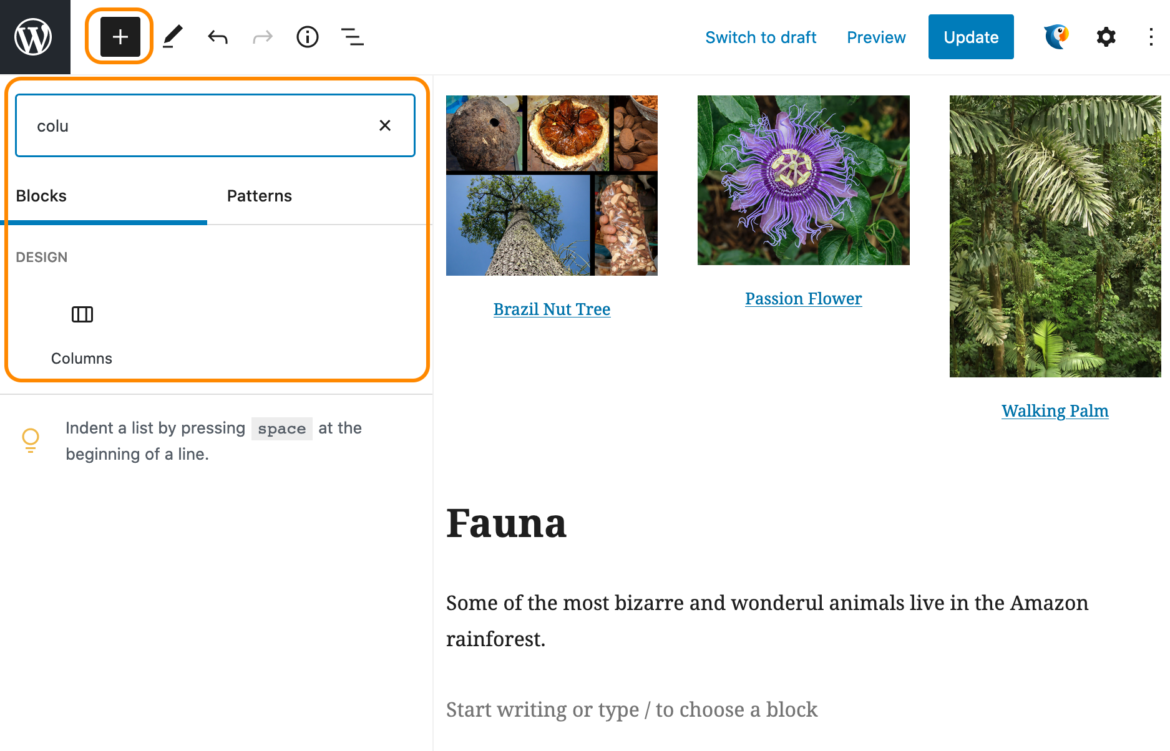Click the parrot avatar in the toolbar
Screen dimensions: 1170x751
point(1056,37)
